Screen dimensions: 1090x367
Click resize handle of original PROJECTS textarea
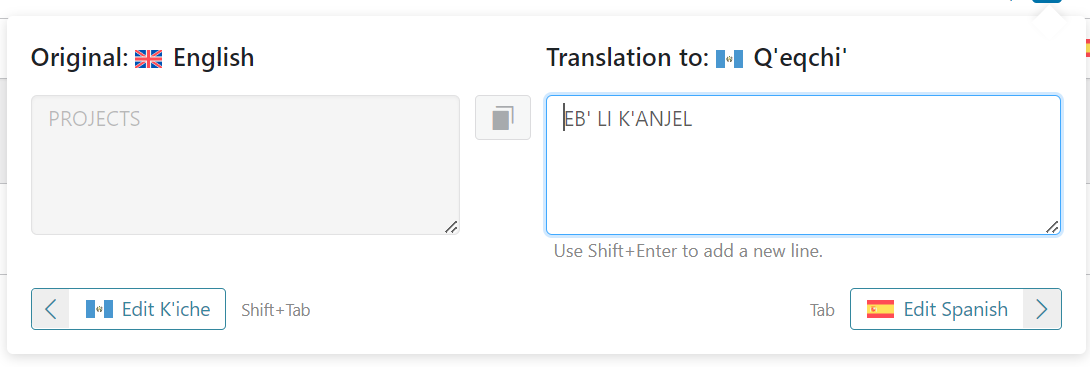pyautogui.click(x=450, y=227)
